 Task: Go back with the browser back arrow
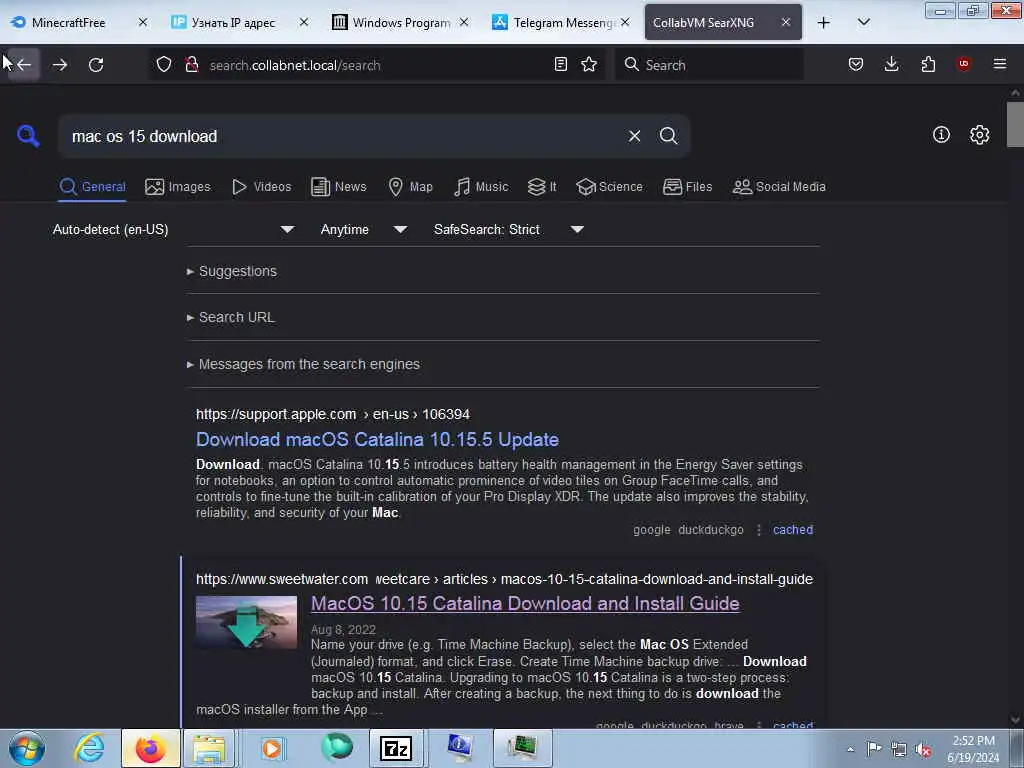coord(24,65)
